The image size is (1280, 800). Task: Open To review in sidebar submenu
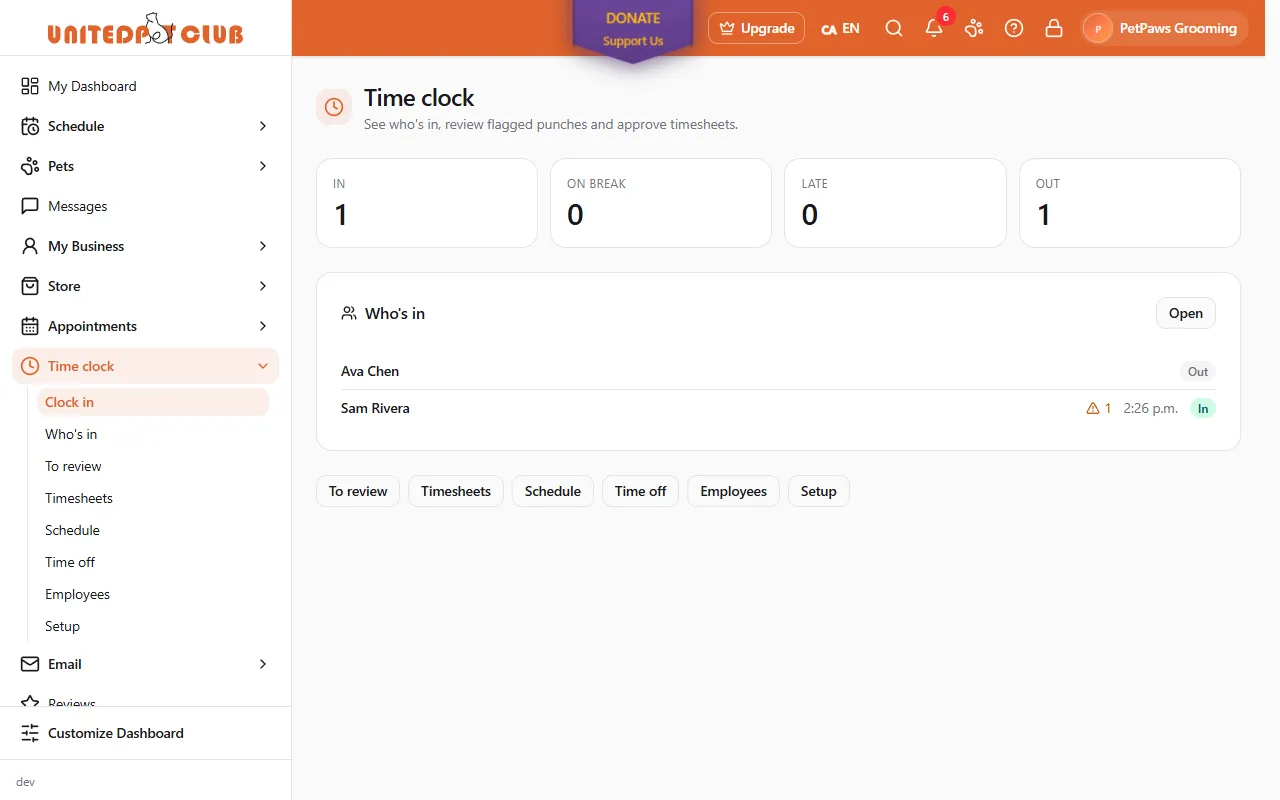coord(153,466)
